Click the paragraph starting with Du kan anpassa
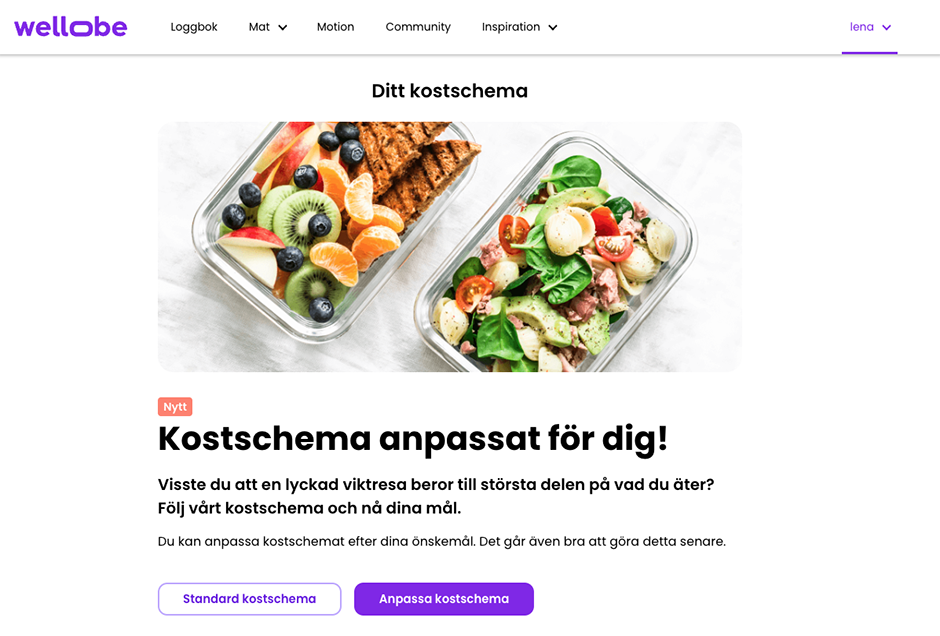 tap(442, 541)
